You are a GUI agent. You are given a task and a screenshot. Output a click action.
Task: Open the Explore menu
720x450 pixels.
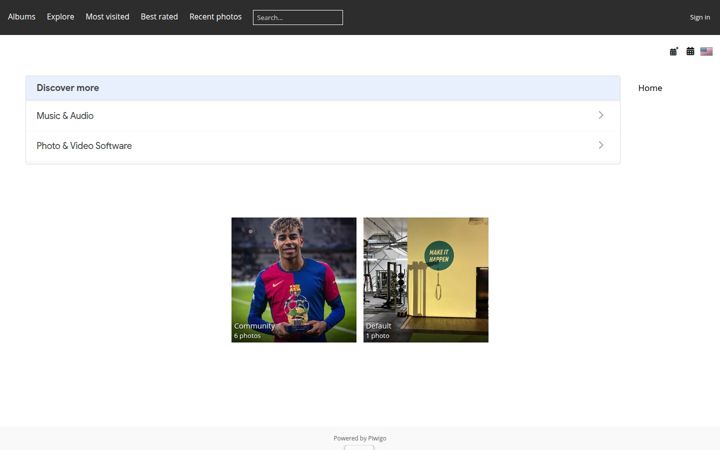tap(60, 17)
